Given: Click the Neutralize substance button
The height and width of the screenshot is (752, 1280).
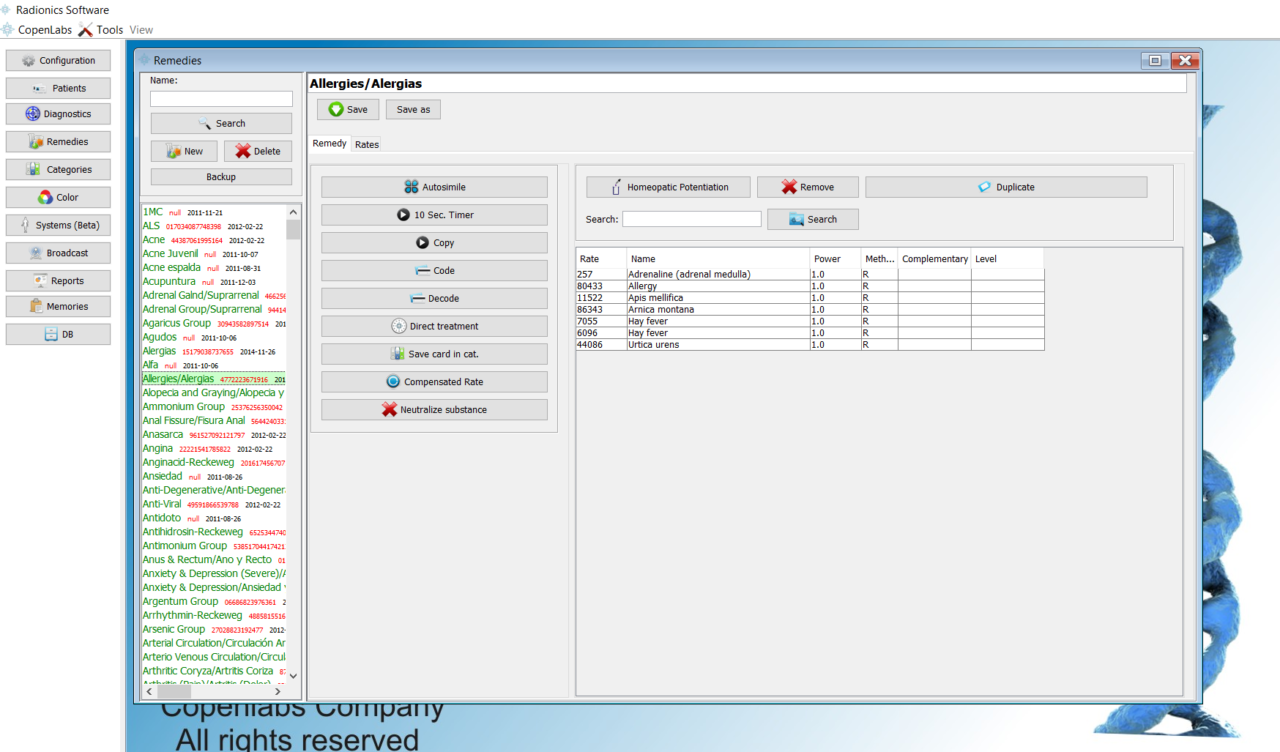Looking at the screenshot, I should coord(434,409).
